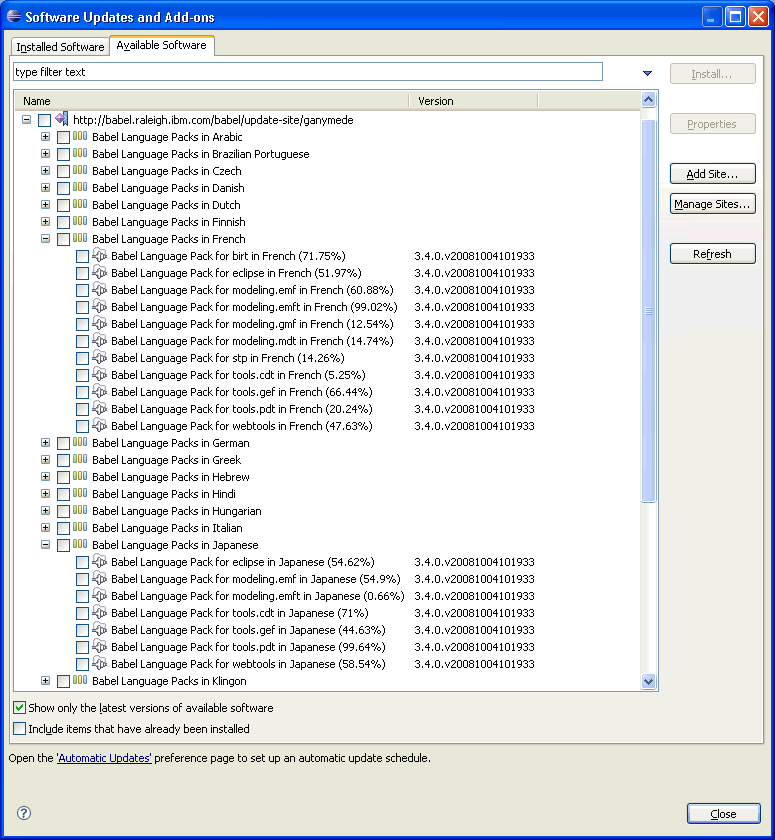This screenshot has height=840, width=775.
Task: Click category icon for Klingon language packs
Action: pos(80,681)
